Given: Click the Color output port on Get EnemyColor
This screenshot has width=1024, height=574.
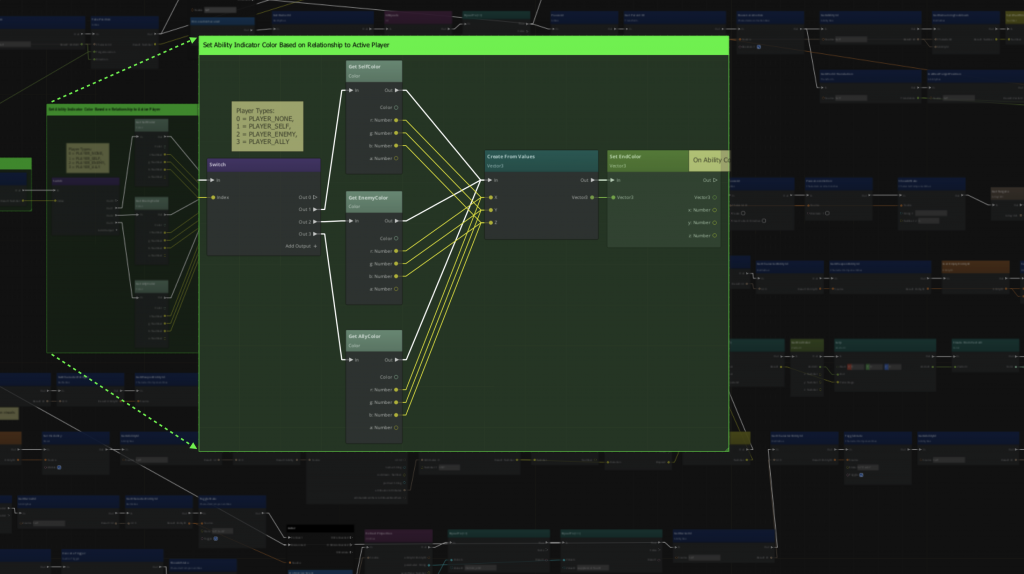Looking at the screenshot, I should click(x=396, y=238).
